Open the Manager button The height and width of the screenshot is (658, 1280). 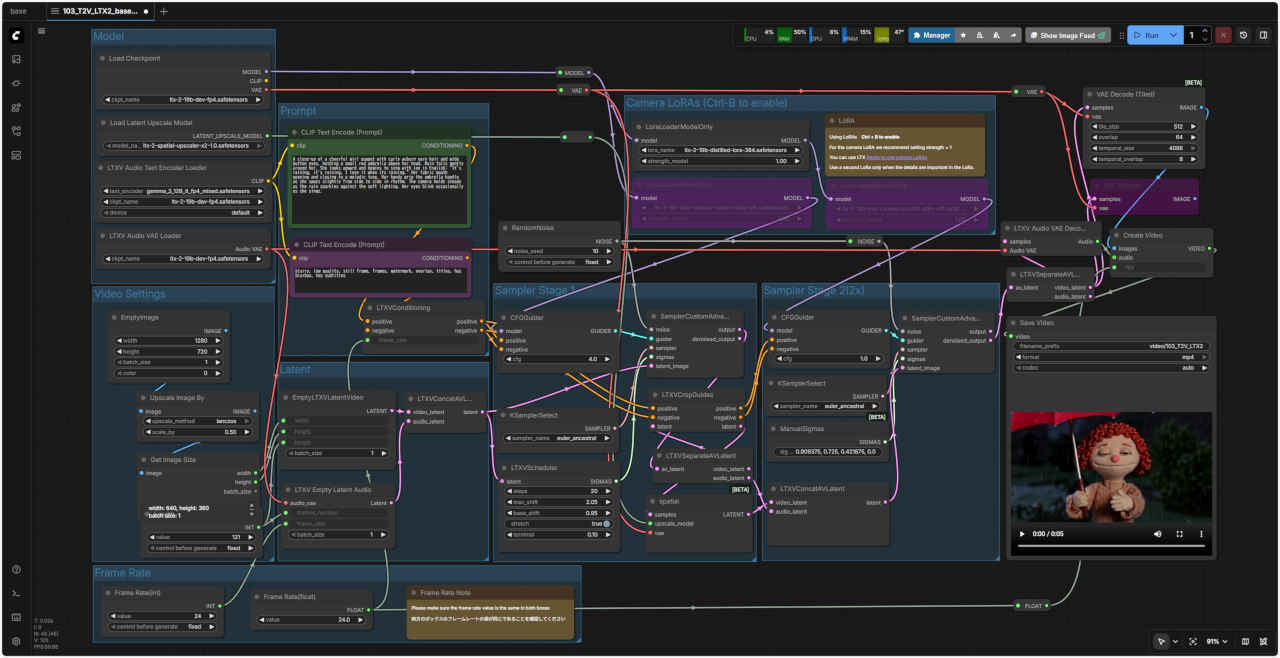click(x=931, y=35)
